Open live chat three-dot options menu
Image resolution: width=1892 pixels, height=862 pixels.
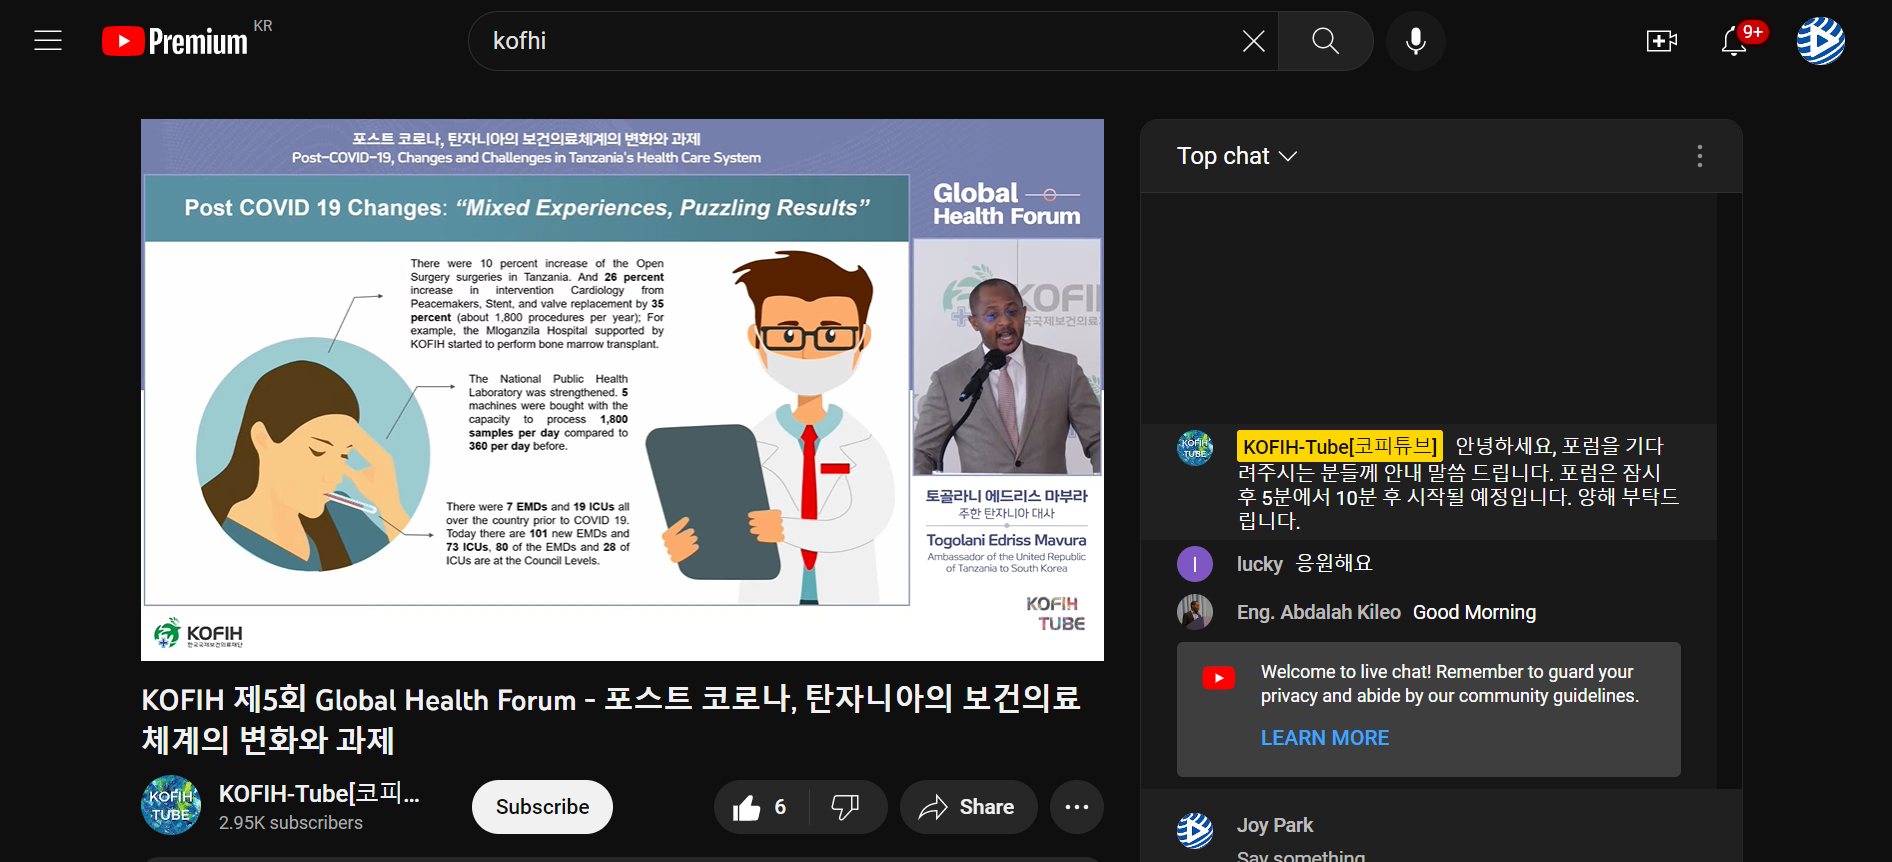pos(1699,156)
